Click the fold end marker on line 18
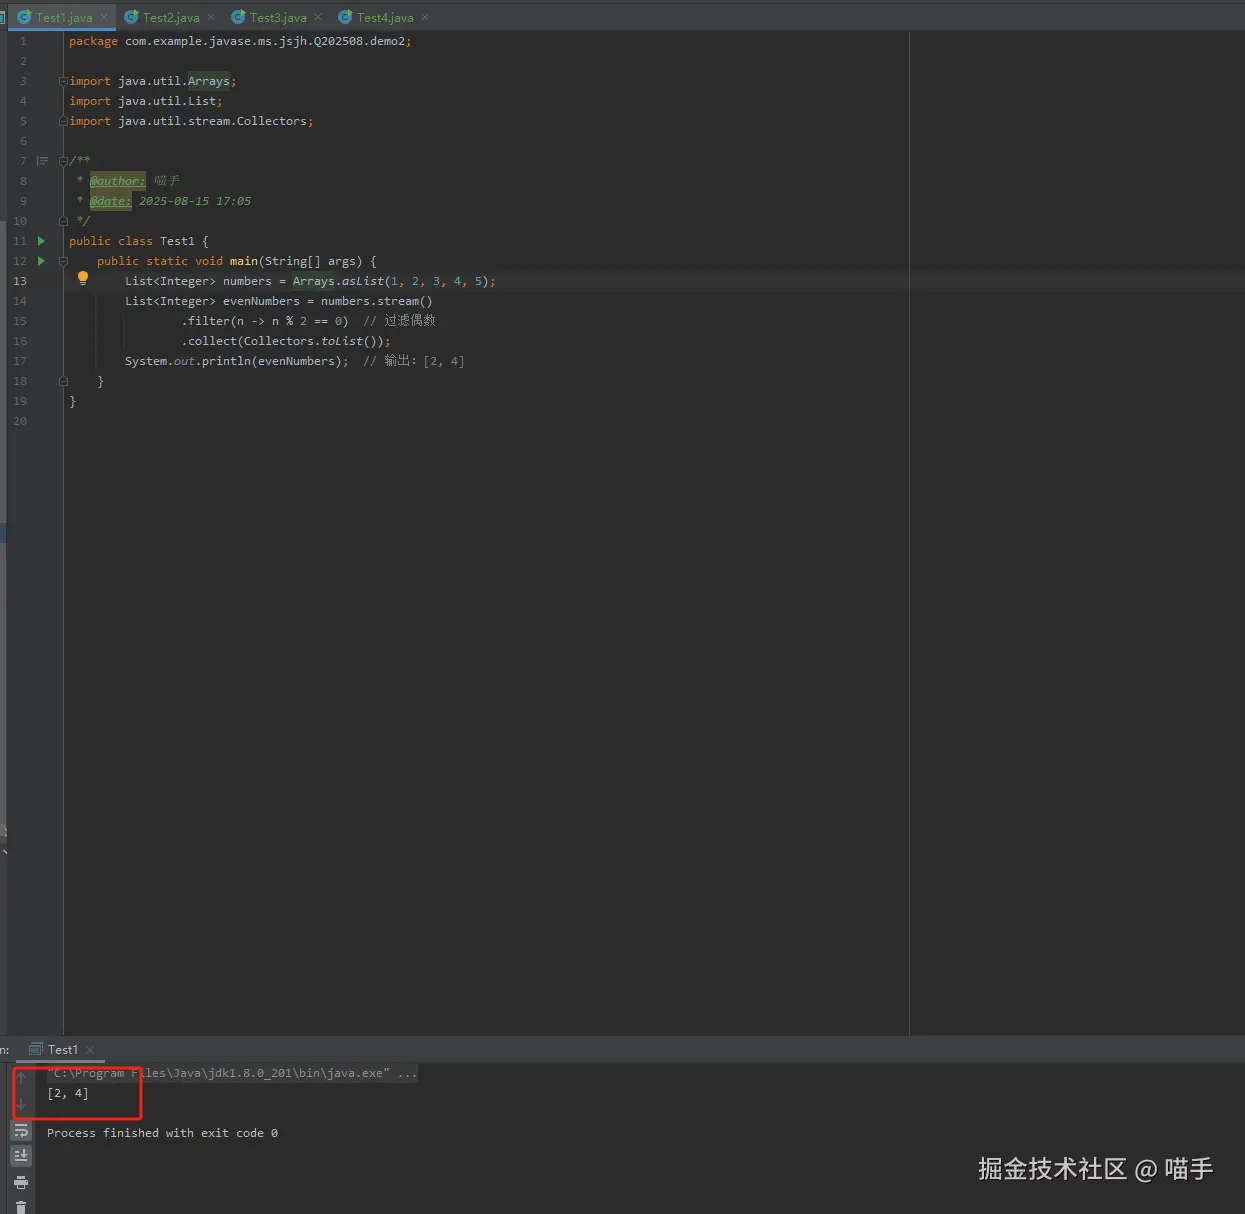 [63, 381]
